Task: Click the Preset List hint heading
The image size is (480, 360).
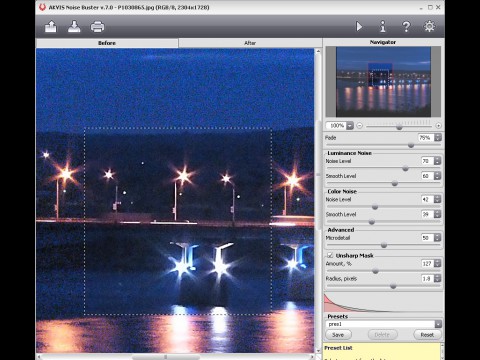Action: (338, 348)
